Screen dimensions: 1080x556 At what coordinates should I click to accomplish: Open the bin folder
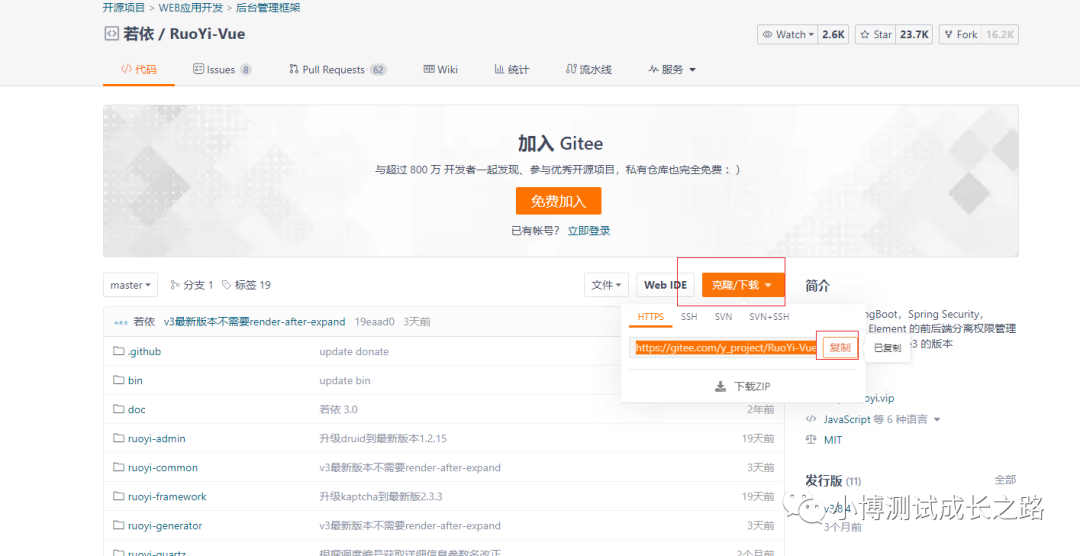click(135, 380)
